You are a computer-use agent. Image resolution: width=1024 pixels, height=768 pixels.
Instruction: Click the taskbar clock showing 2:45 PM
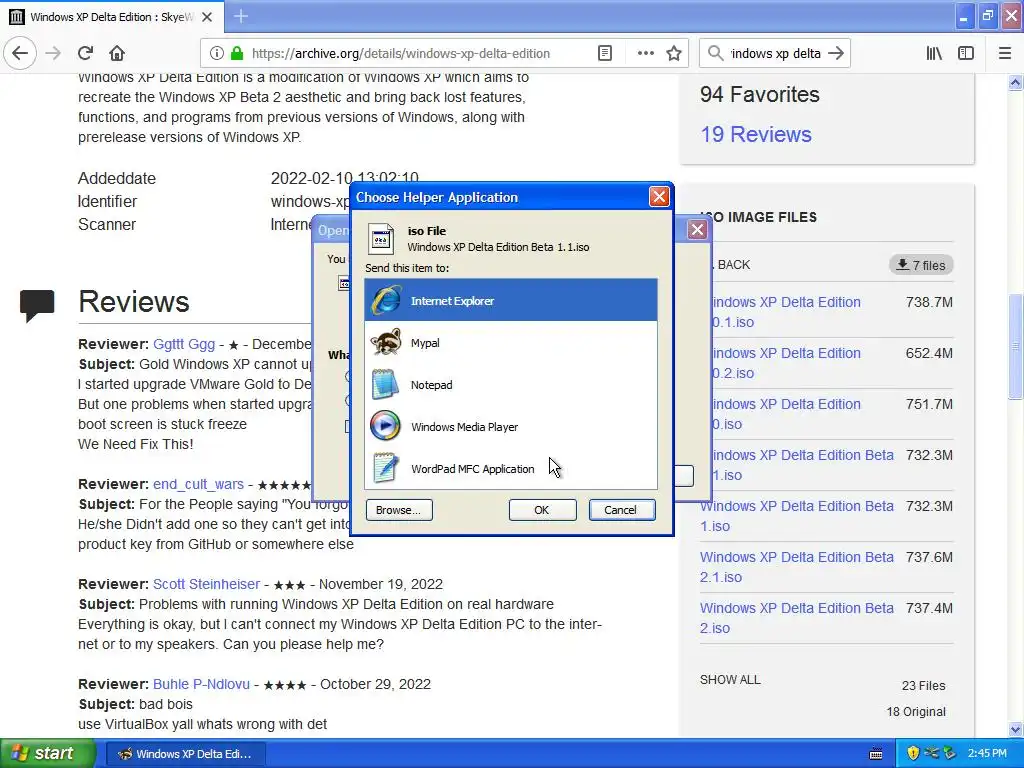[987, 754]
